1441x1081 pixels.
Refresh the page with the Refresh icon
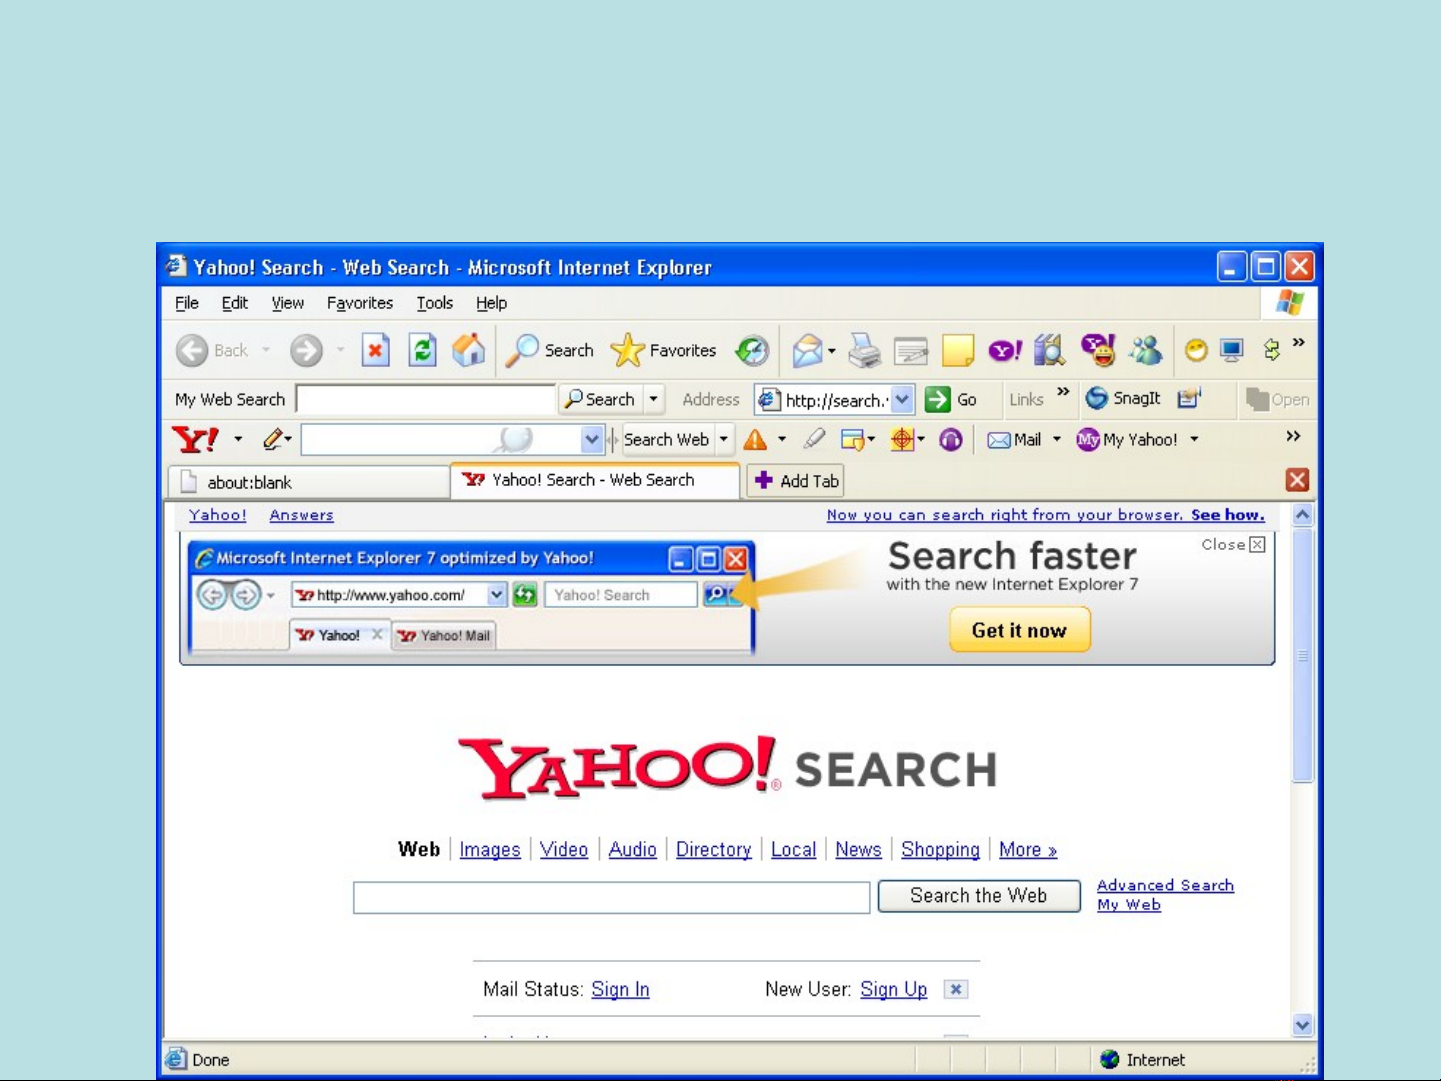pyautogui.click(x=422, y=350)
